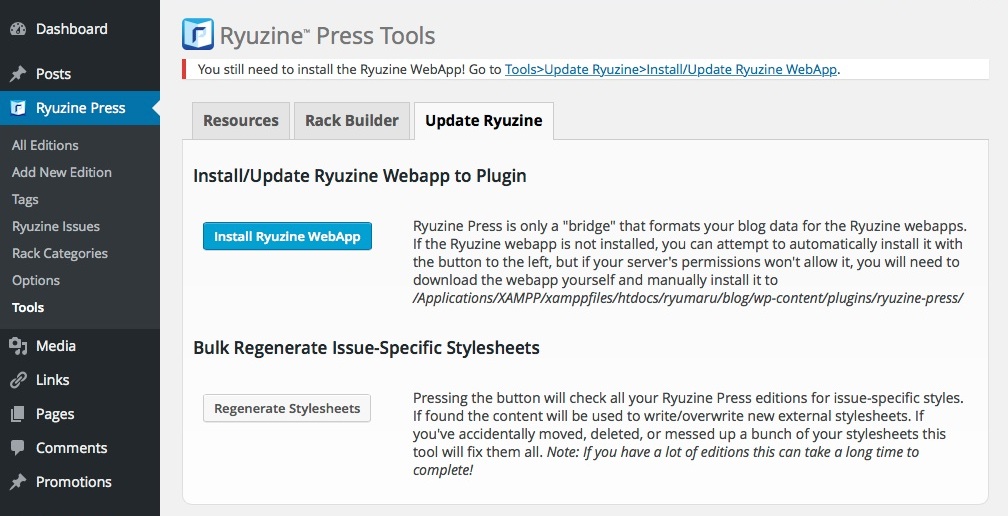This screenshot has height=516, width=1008.
Task: Open All Editions submenu item
Action: (x=45, y=145)
